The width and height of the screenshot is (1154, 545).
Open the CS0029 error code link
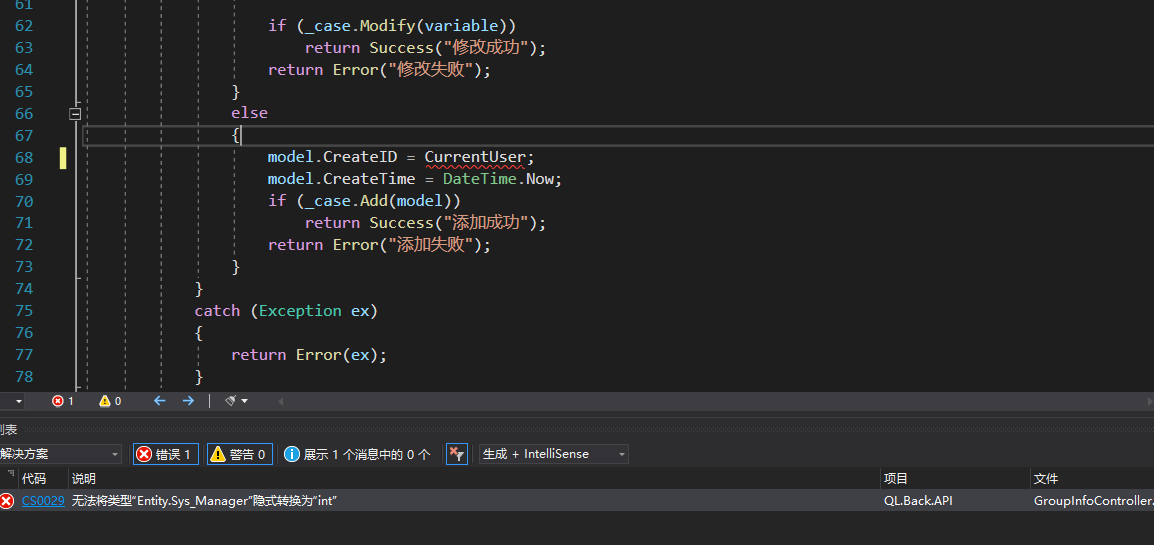[43, 501]
